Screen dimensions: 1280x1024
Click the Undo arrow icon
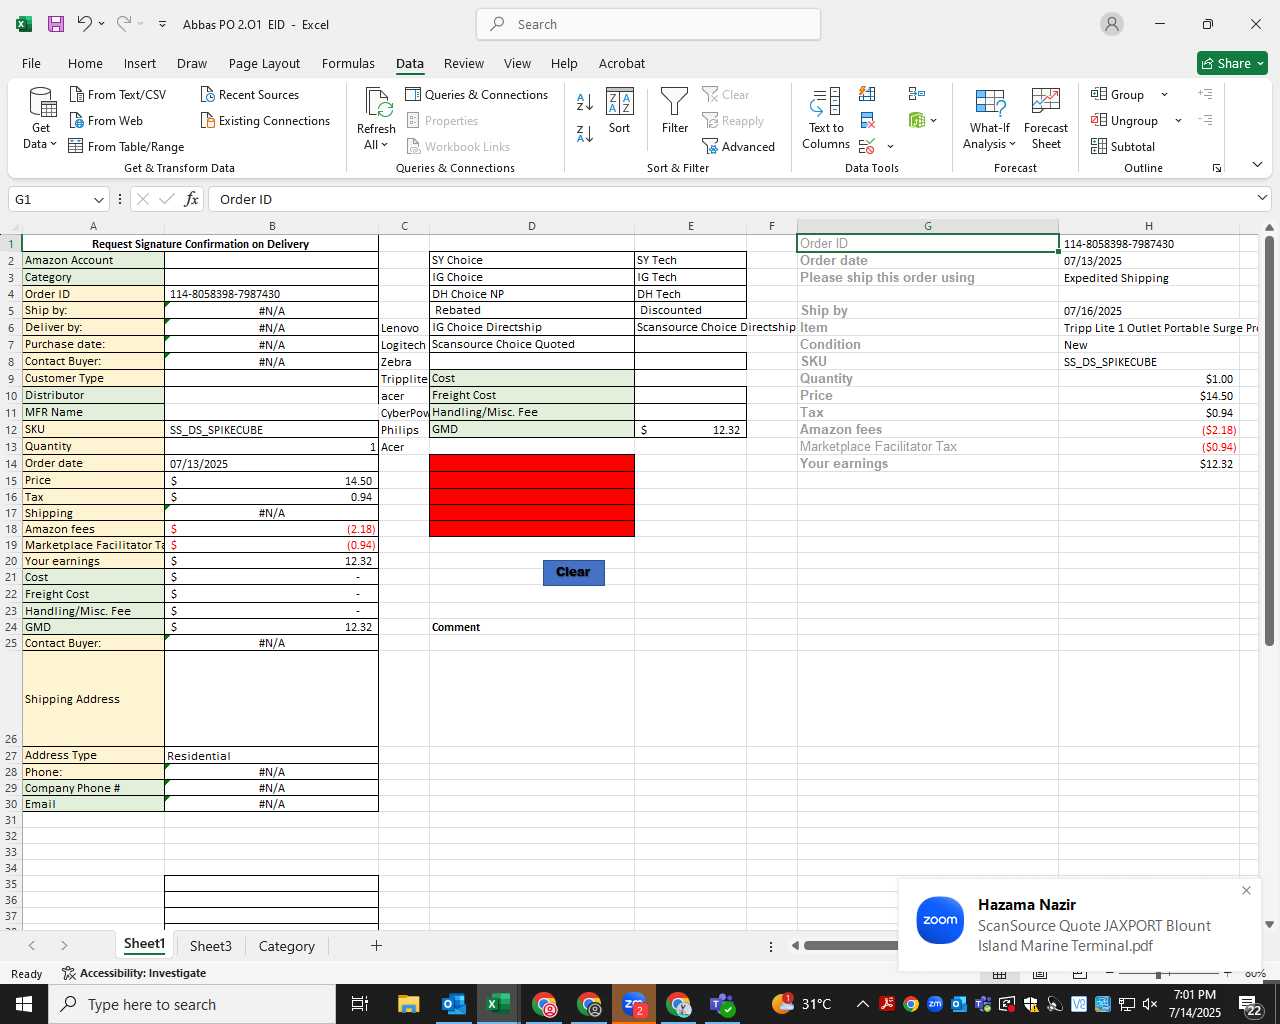85,24
